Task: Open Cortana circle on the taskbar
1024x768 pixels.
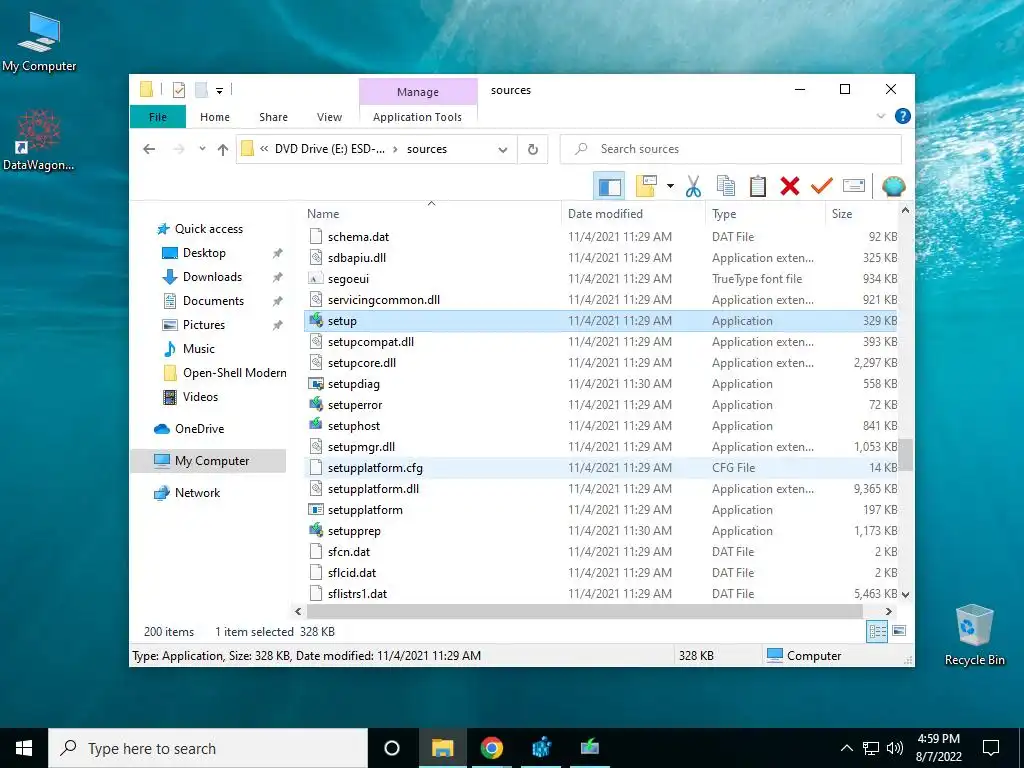Action: (391, 748)
